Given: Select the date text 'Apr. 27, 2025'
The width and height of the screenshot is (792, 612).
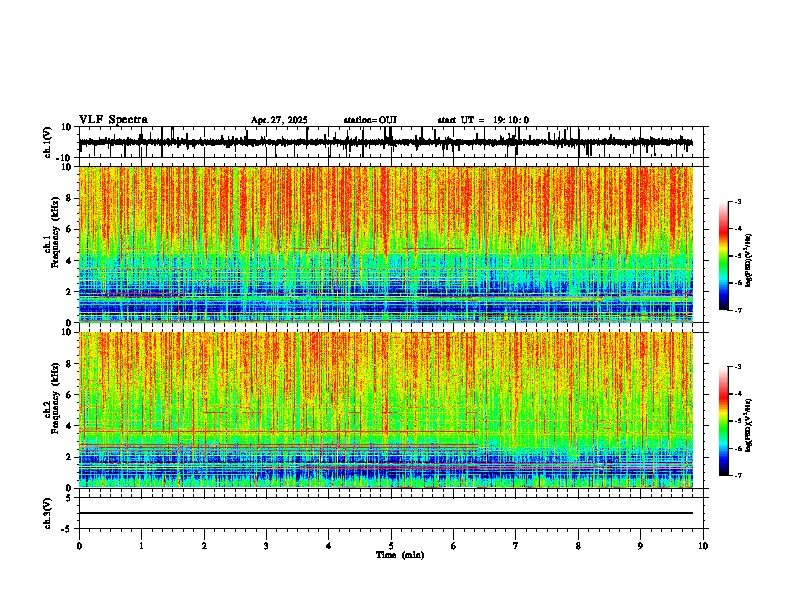Looking at the screenshot, I should [x=279, y=120].
